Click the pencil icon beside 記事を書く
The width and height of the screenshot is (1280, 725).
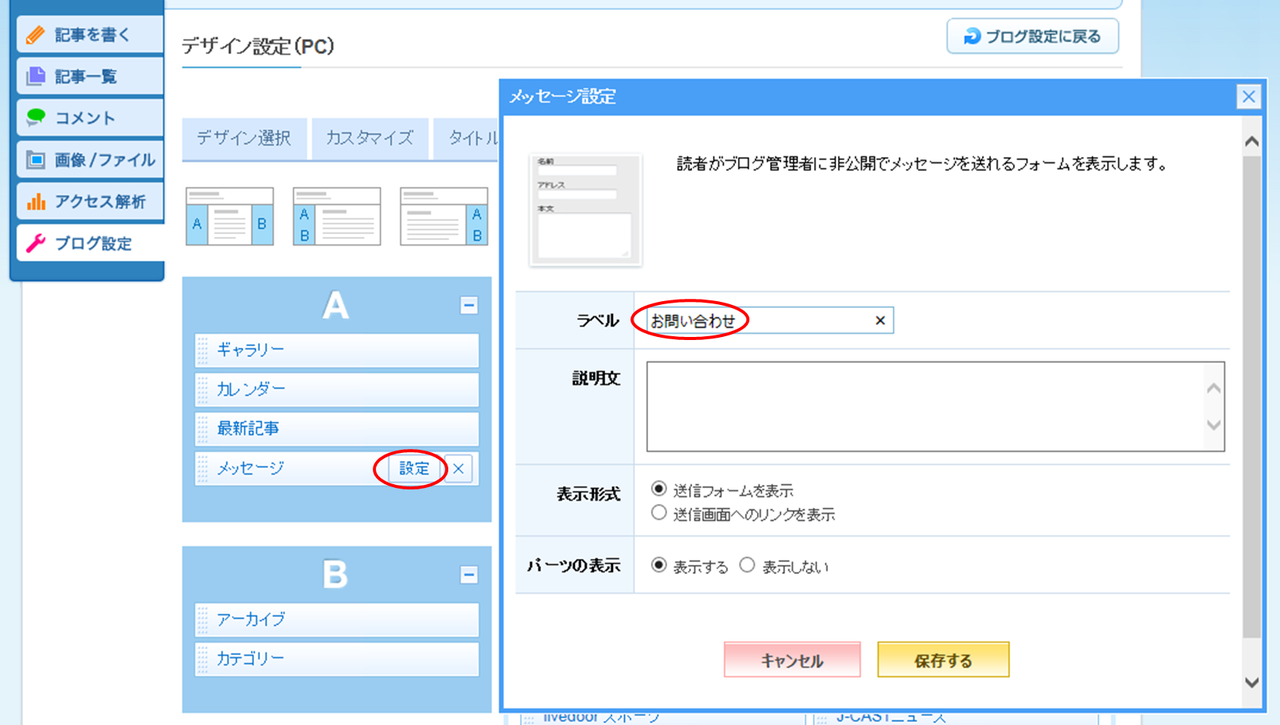36,35
